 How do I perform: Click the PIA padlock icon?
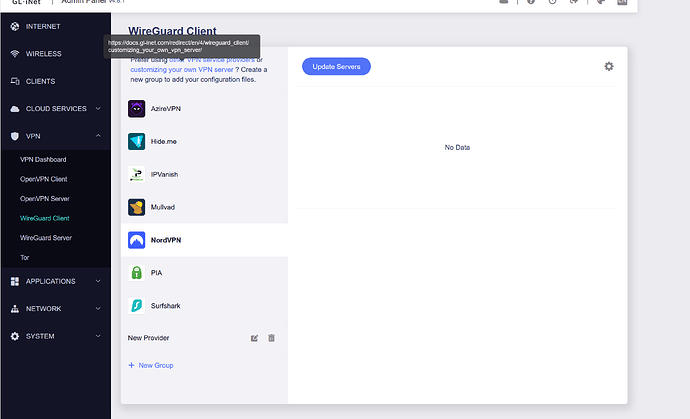click(x=136, y=273)
